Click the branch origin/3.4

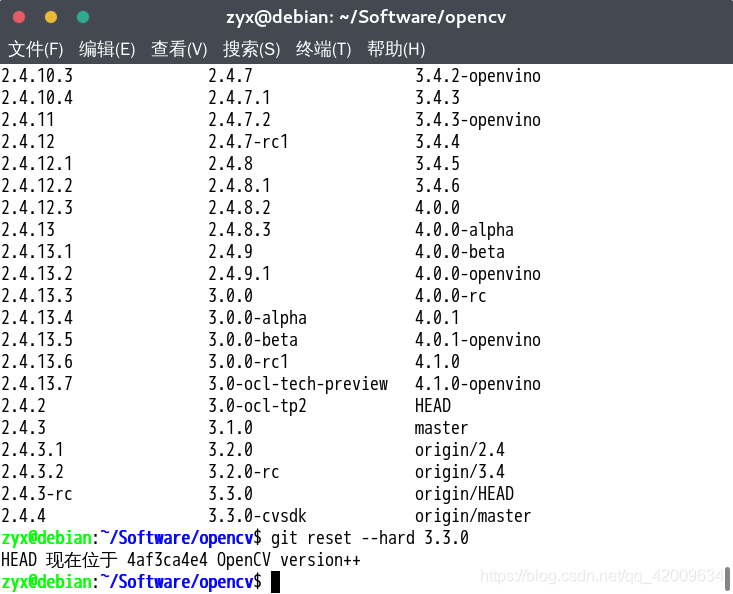click(x=460, y=472)
